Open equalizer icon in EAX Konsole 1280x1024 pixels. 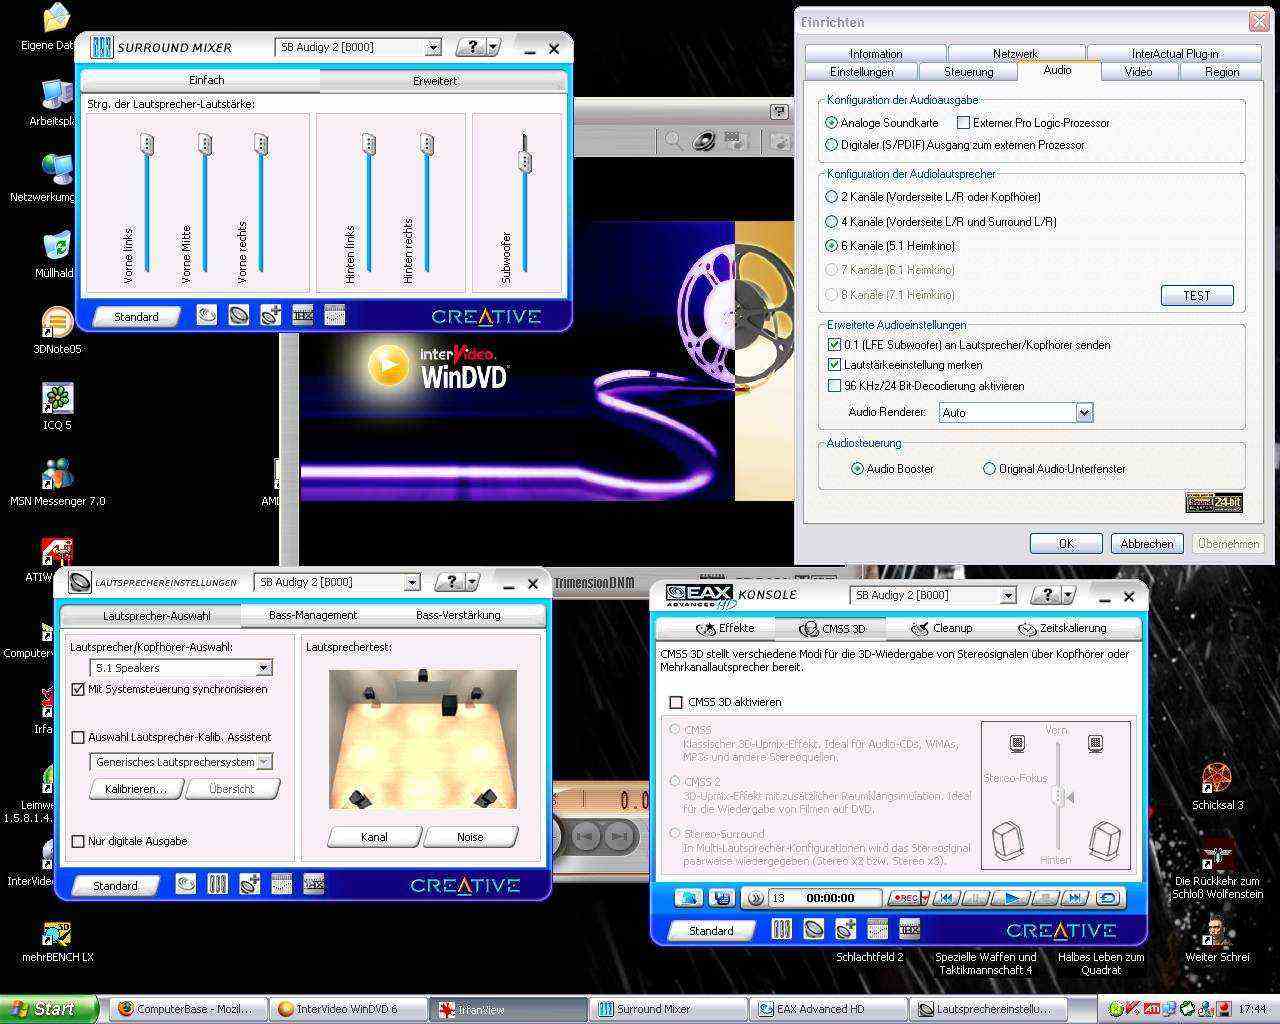tap(877, 930)
